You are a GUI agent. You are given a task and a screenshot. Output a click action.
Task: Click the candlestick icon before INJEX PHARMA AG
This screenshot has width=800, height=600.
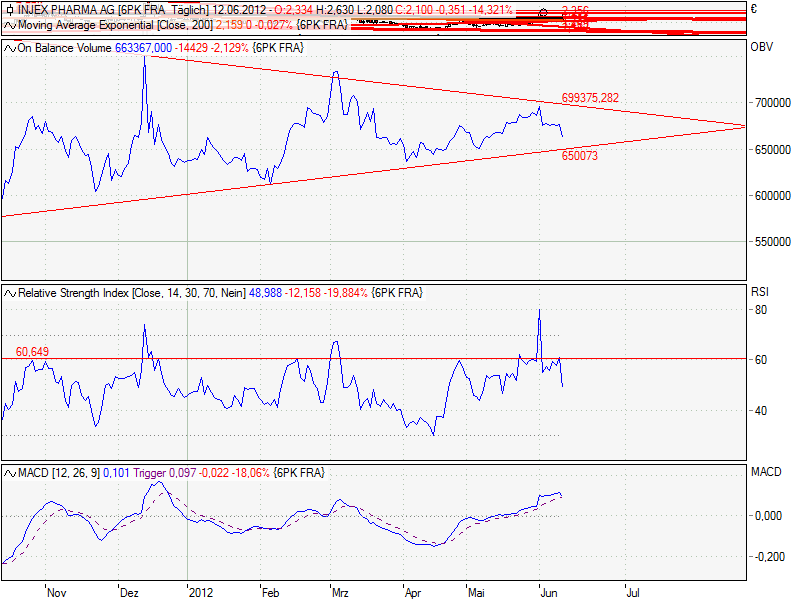pos(10,10)
